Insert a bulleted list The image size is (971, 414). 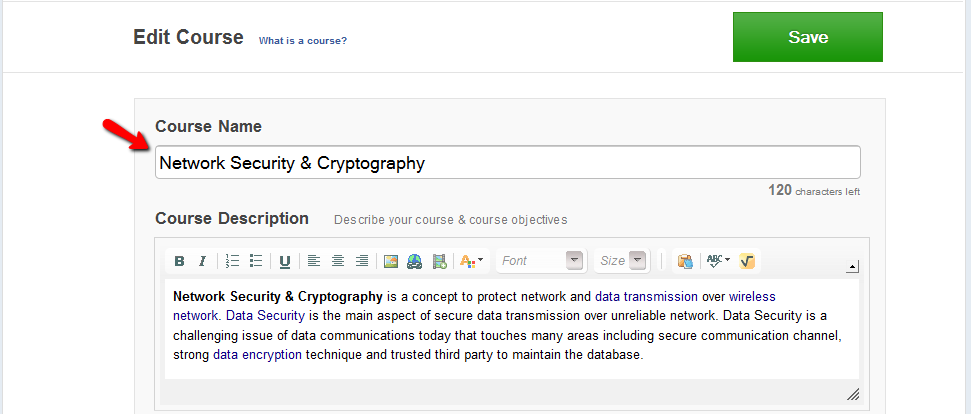256,261
